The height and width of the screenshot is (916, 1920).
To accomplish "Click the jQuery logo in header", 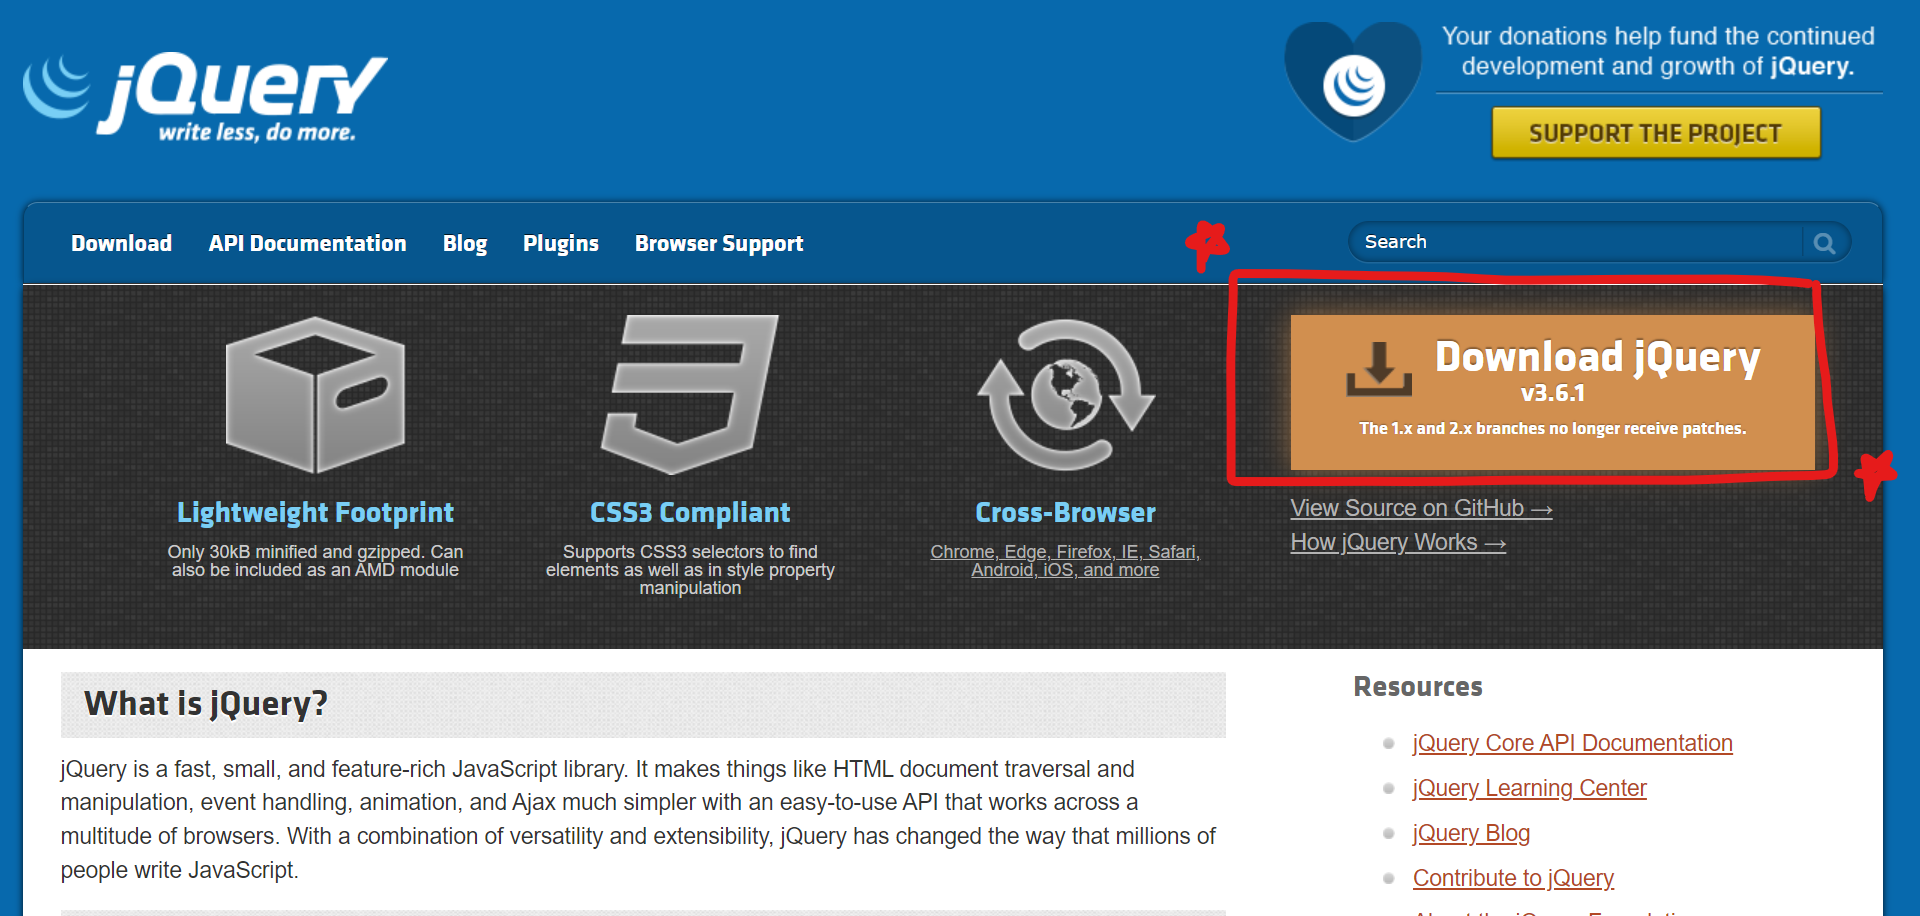I will click(205, 96).
